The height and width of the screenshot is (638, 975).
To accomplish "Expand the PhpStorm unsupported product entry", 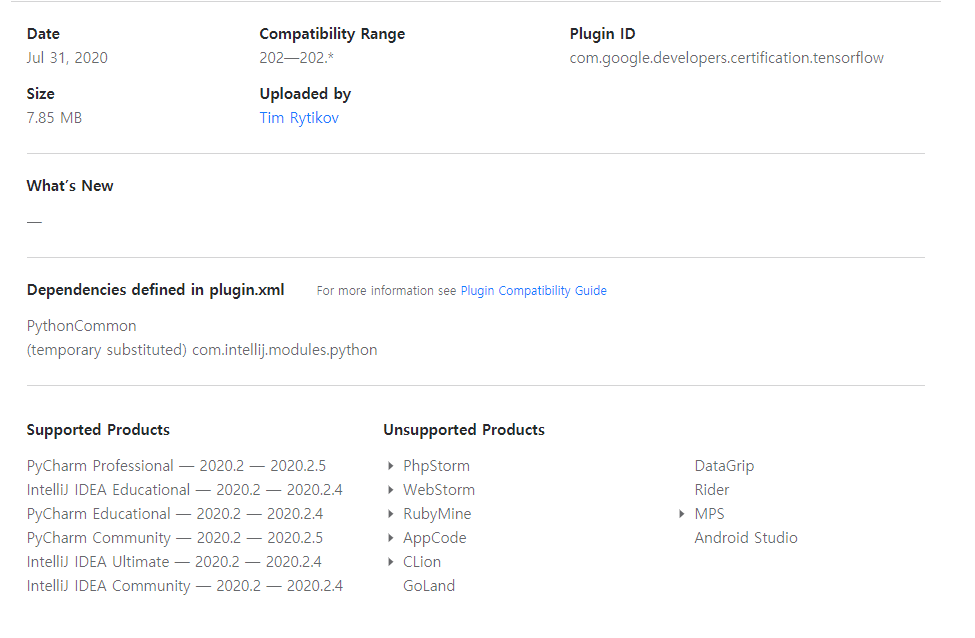I will pos(390,466).
